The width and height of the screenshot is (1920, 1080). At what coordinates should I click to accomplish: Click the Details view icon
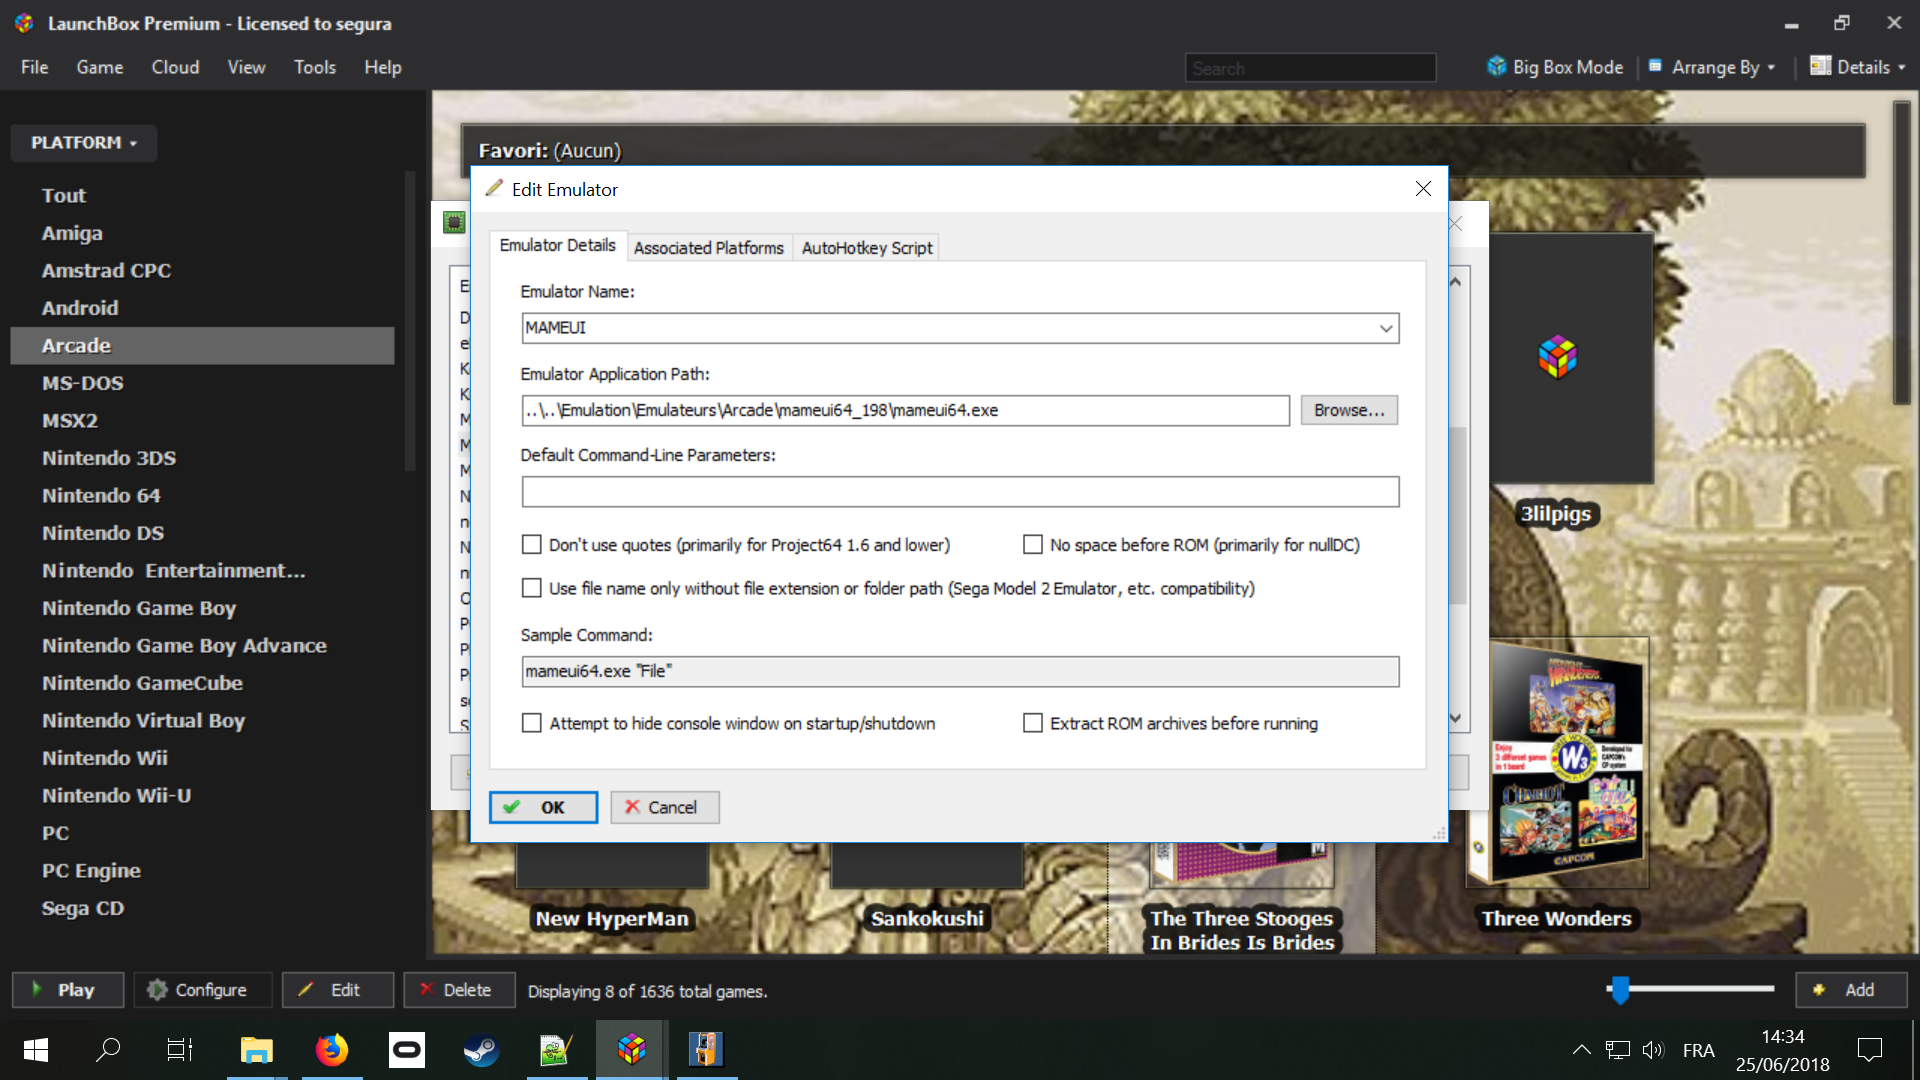[1820, 66]
